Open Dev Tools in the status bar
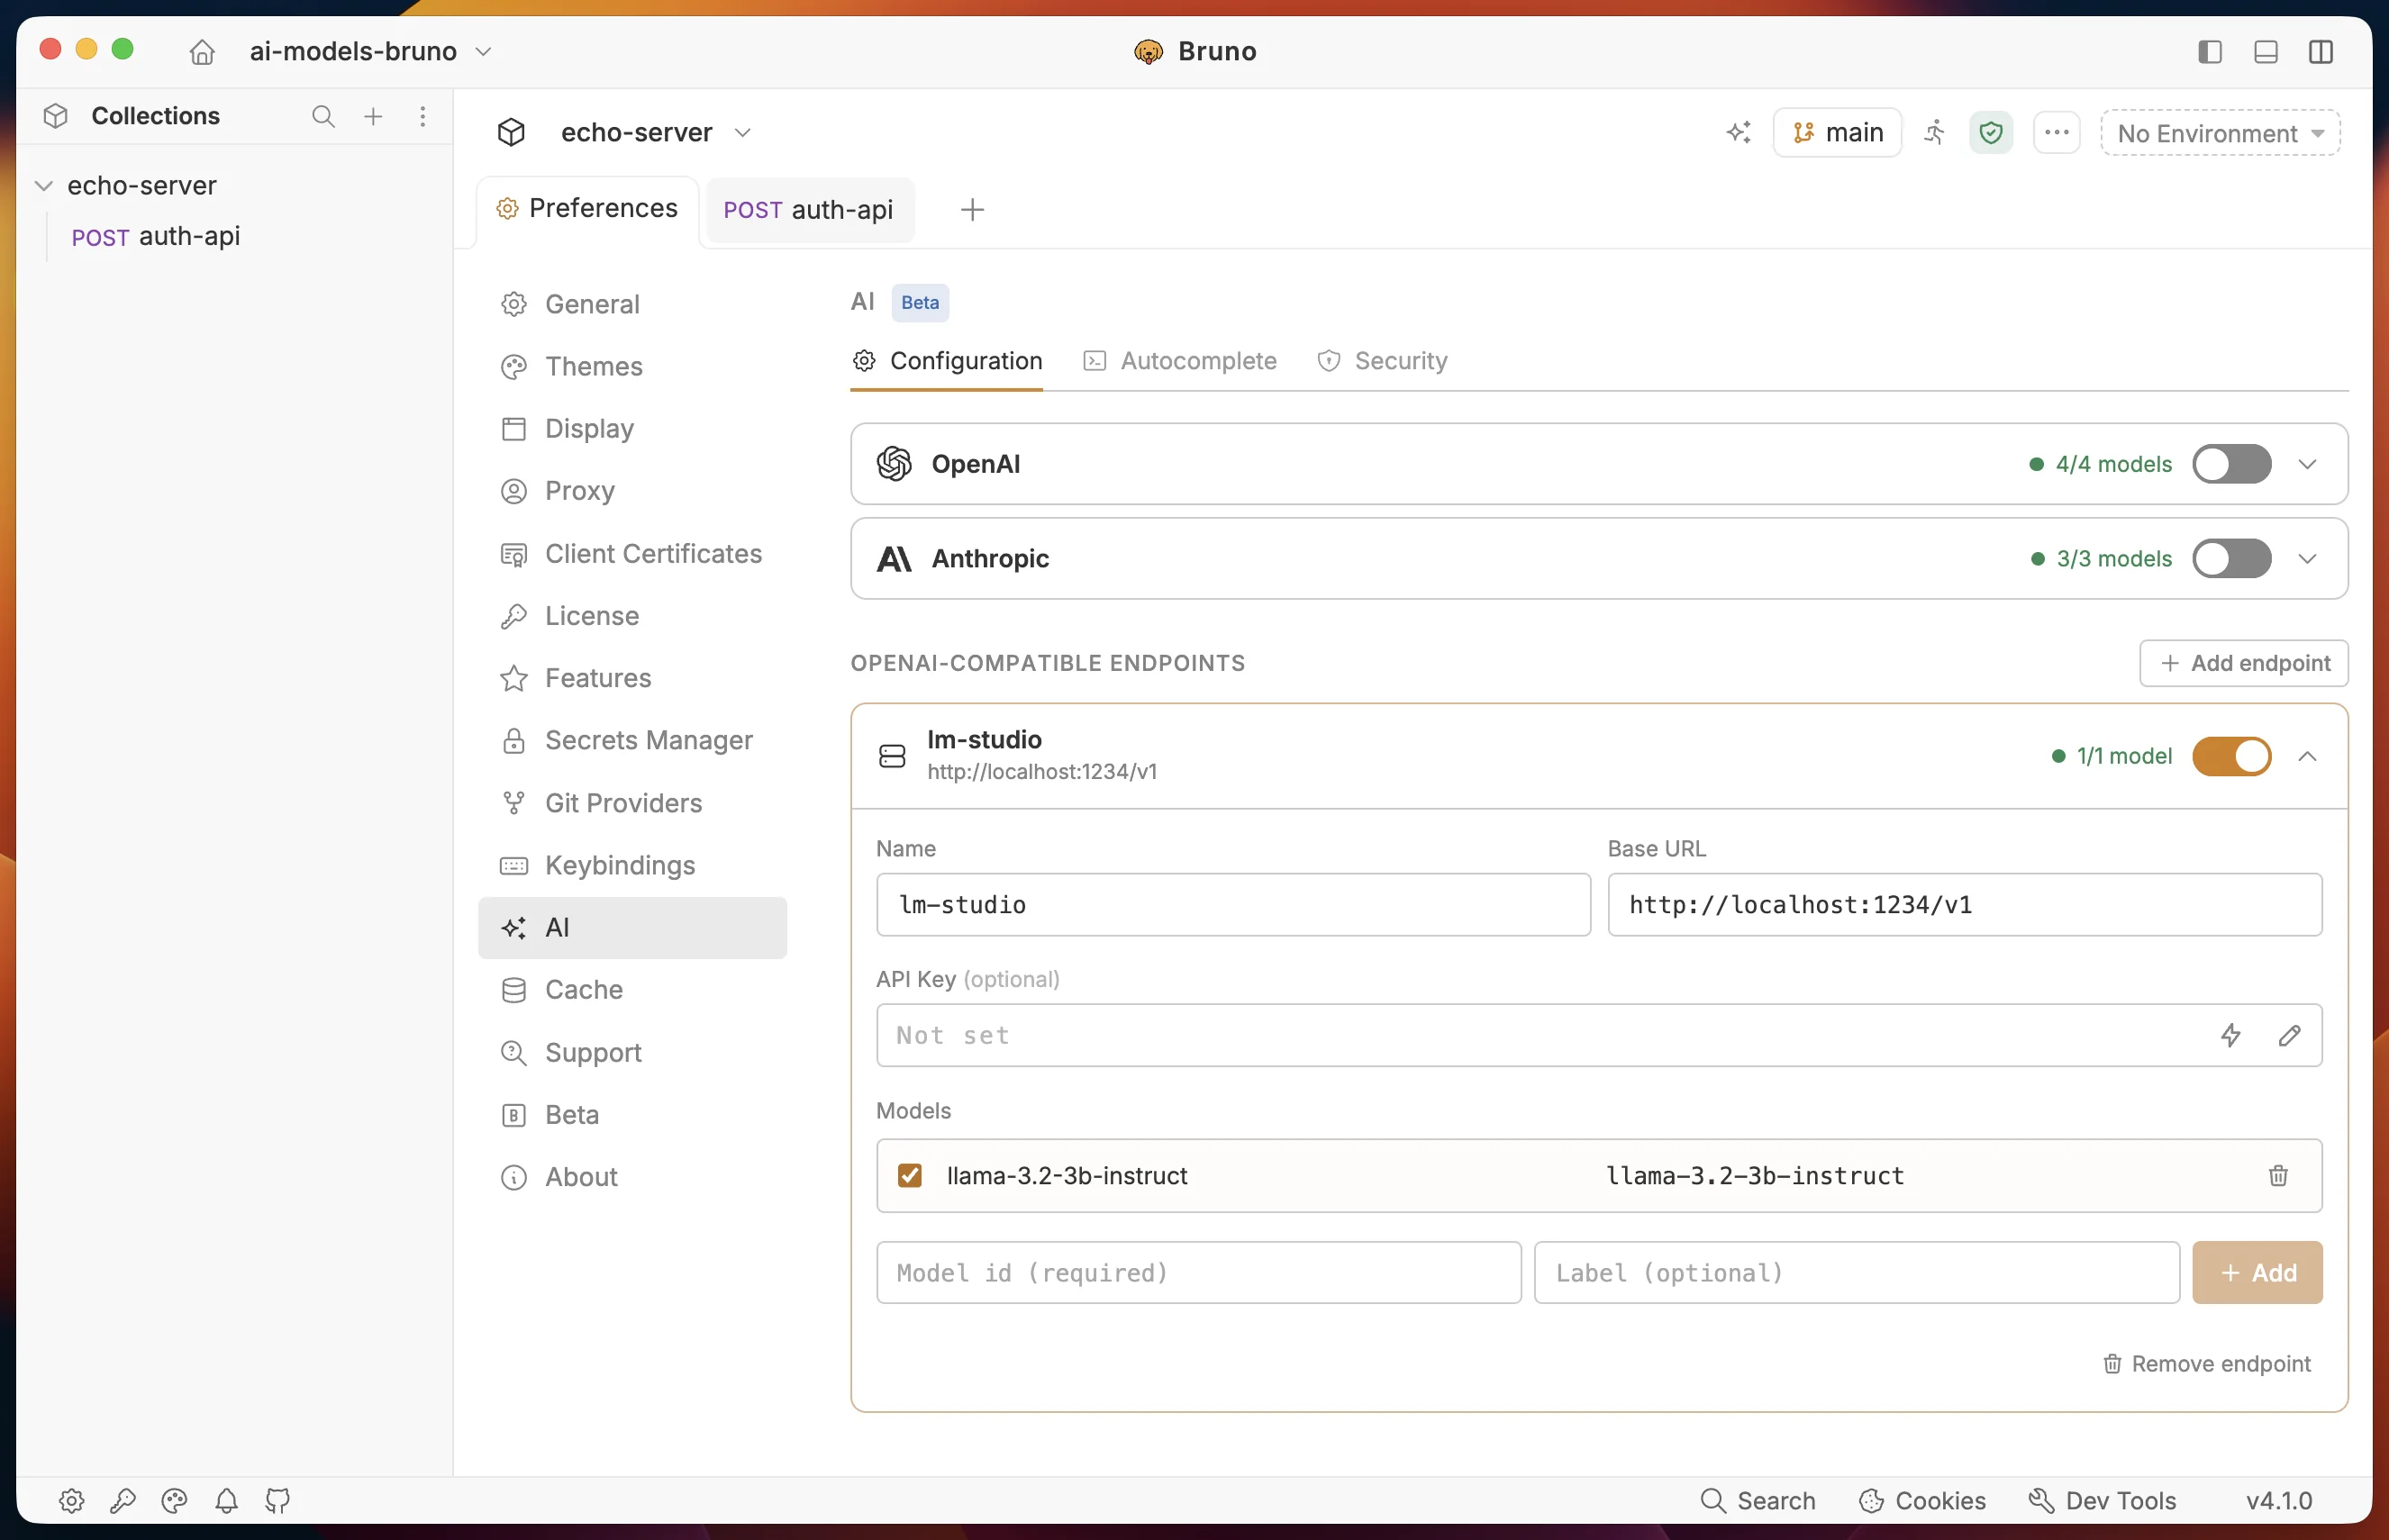Viewport: 2389px width, 1540px height. (x=2102, y=1501)
